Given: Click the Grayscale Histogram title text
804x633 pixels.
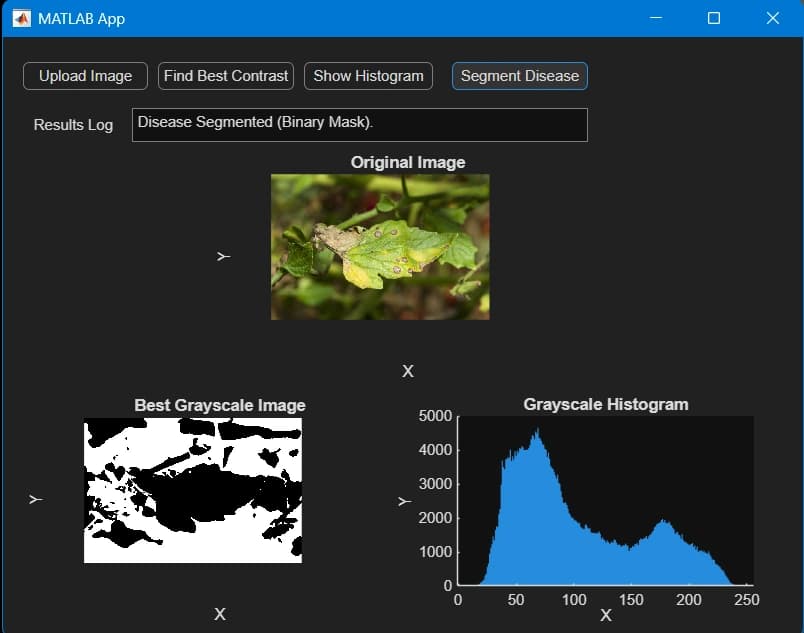Looking at the screenshot, I should point(606,404).
